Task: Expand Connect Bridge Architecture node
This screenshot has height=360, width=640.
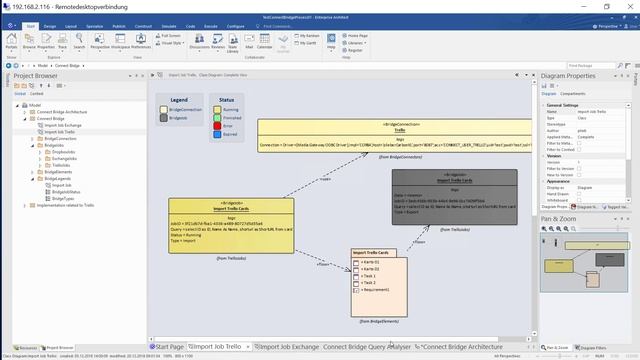Action: click(x=25, y=112)
